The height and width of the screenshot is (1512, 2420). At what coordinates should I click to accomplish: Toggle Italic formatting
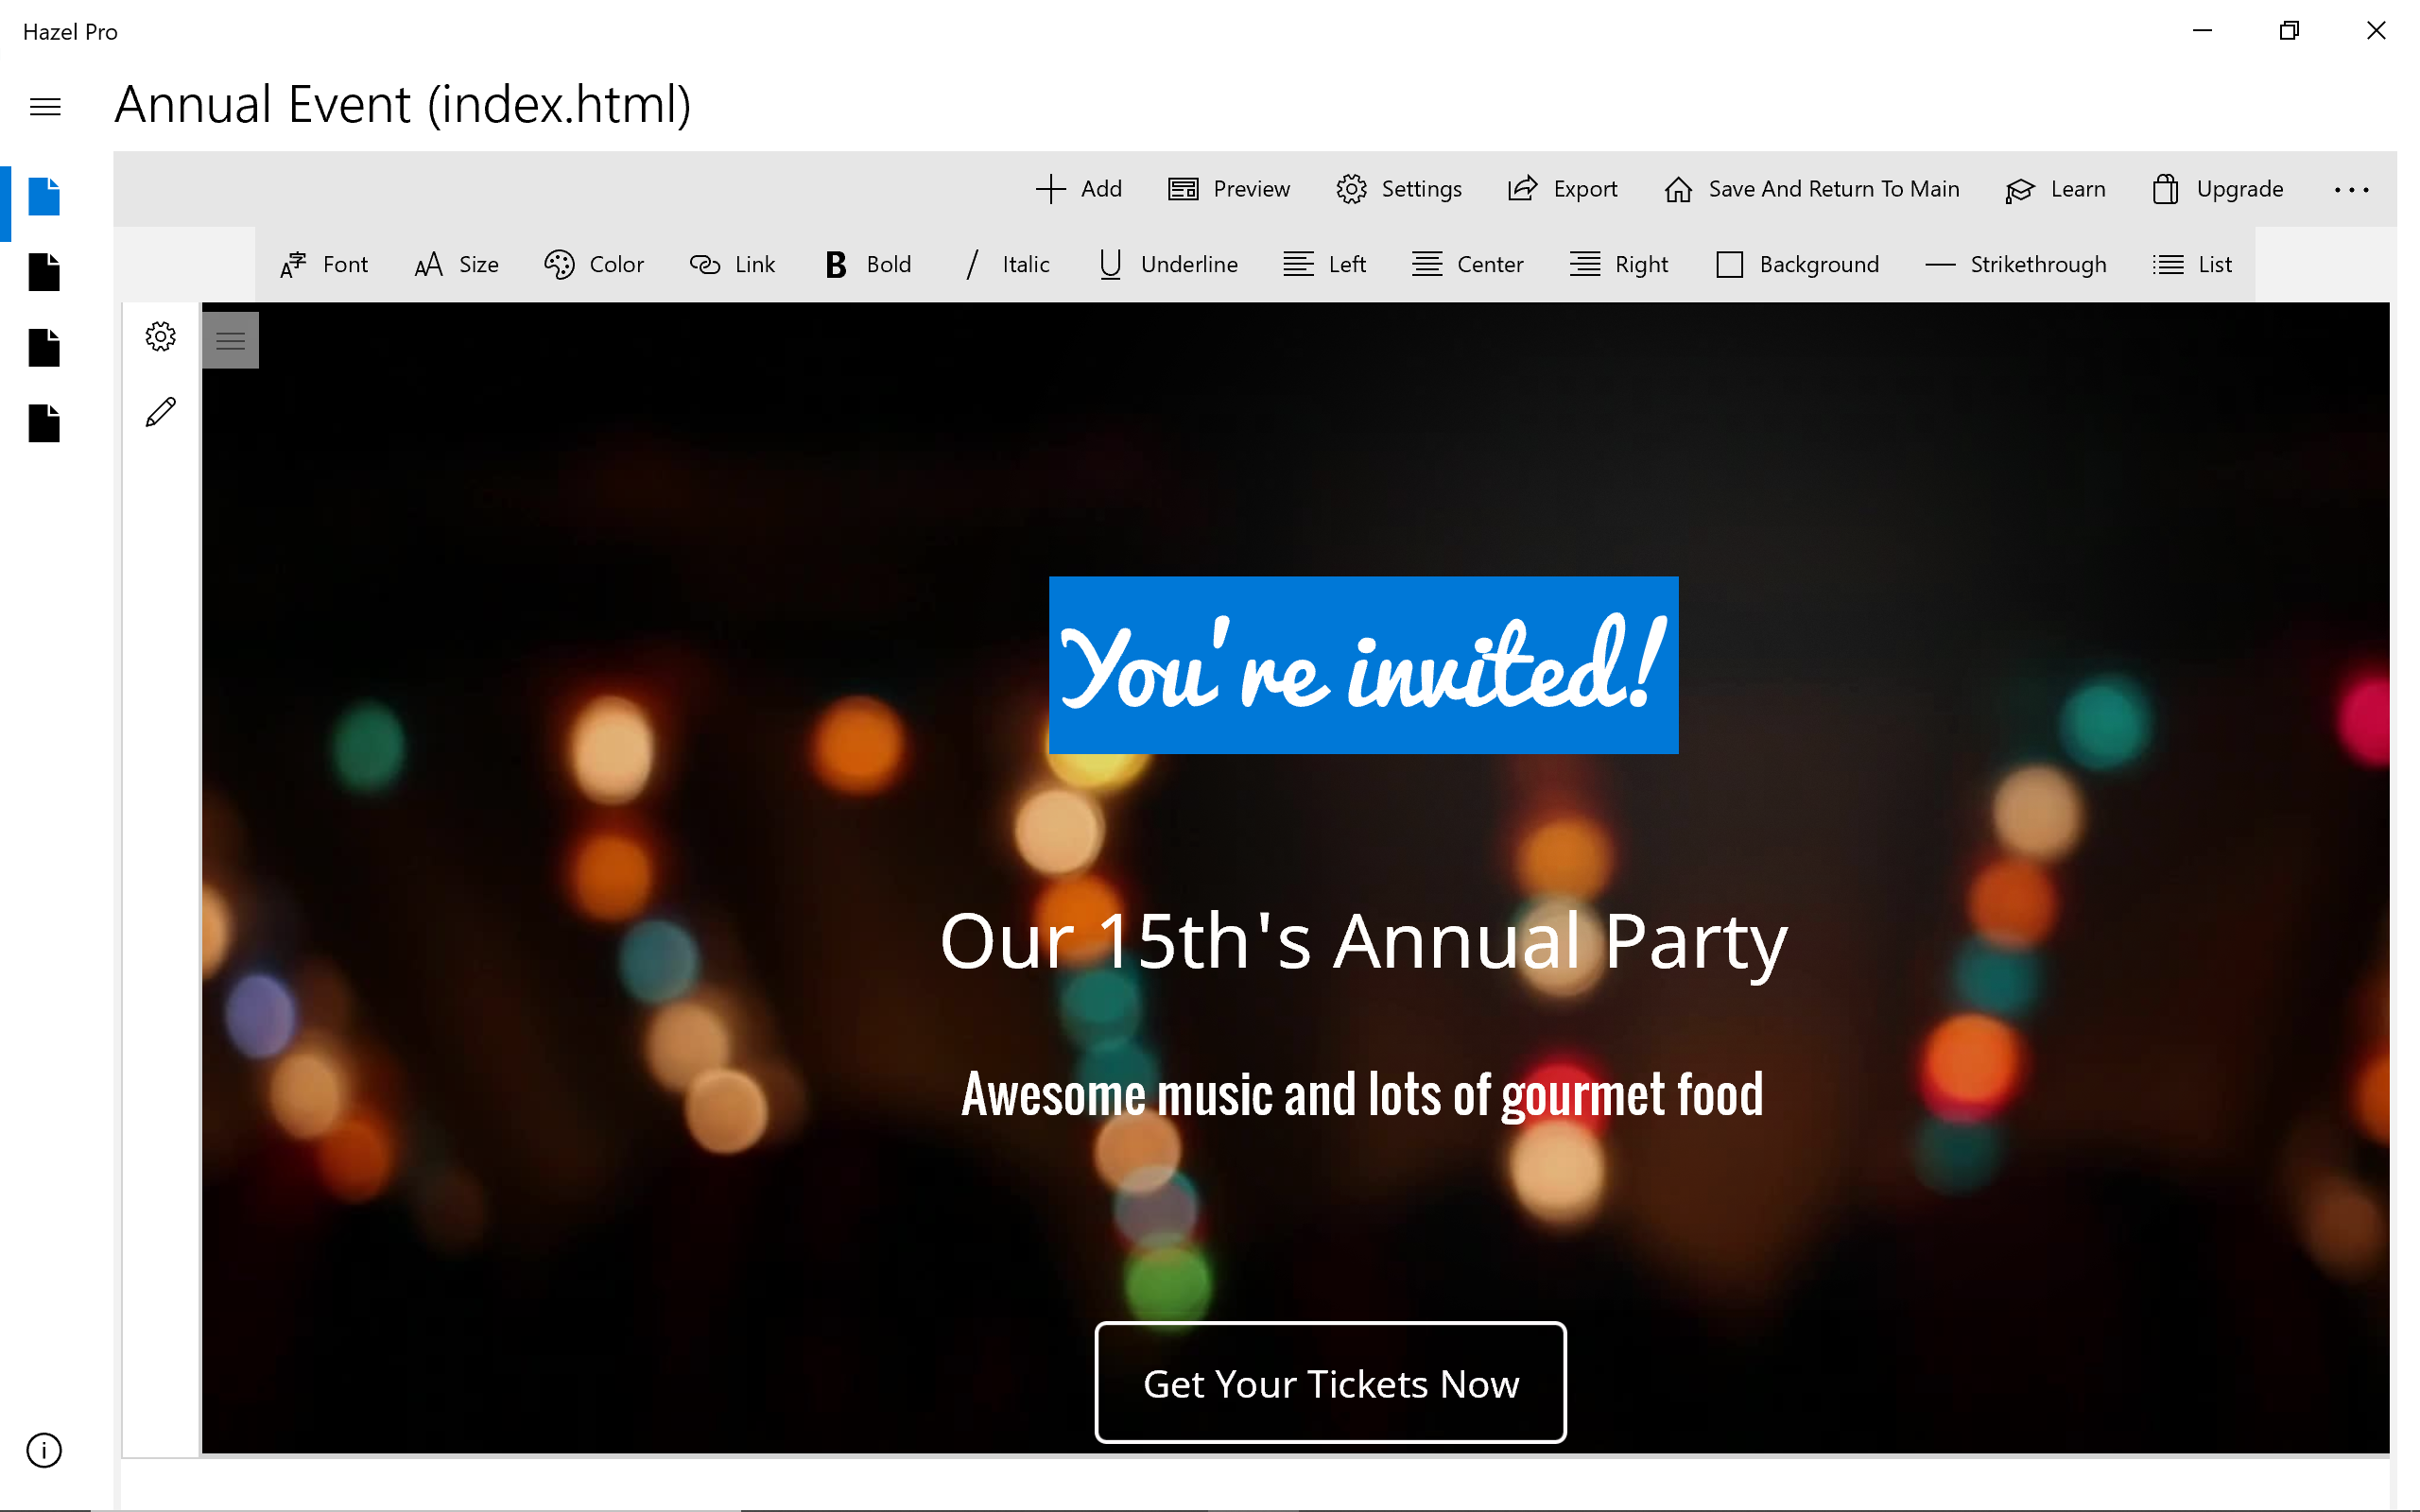[1008, 264]
